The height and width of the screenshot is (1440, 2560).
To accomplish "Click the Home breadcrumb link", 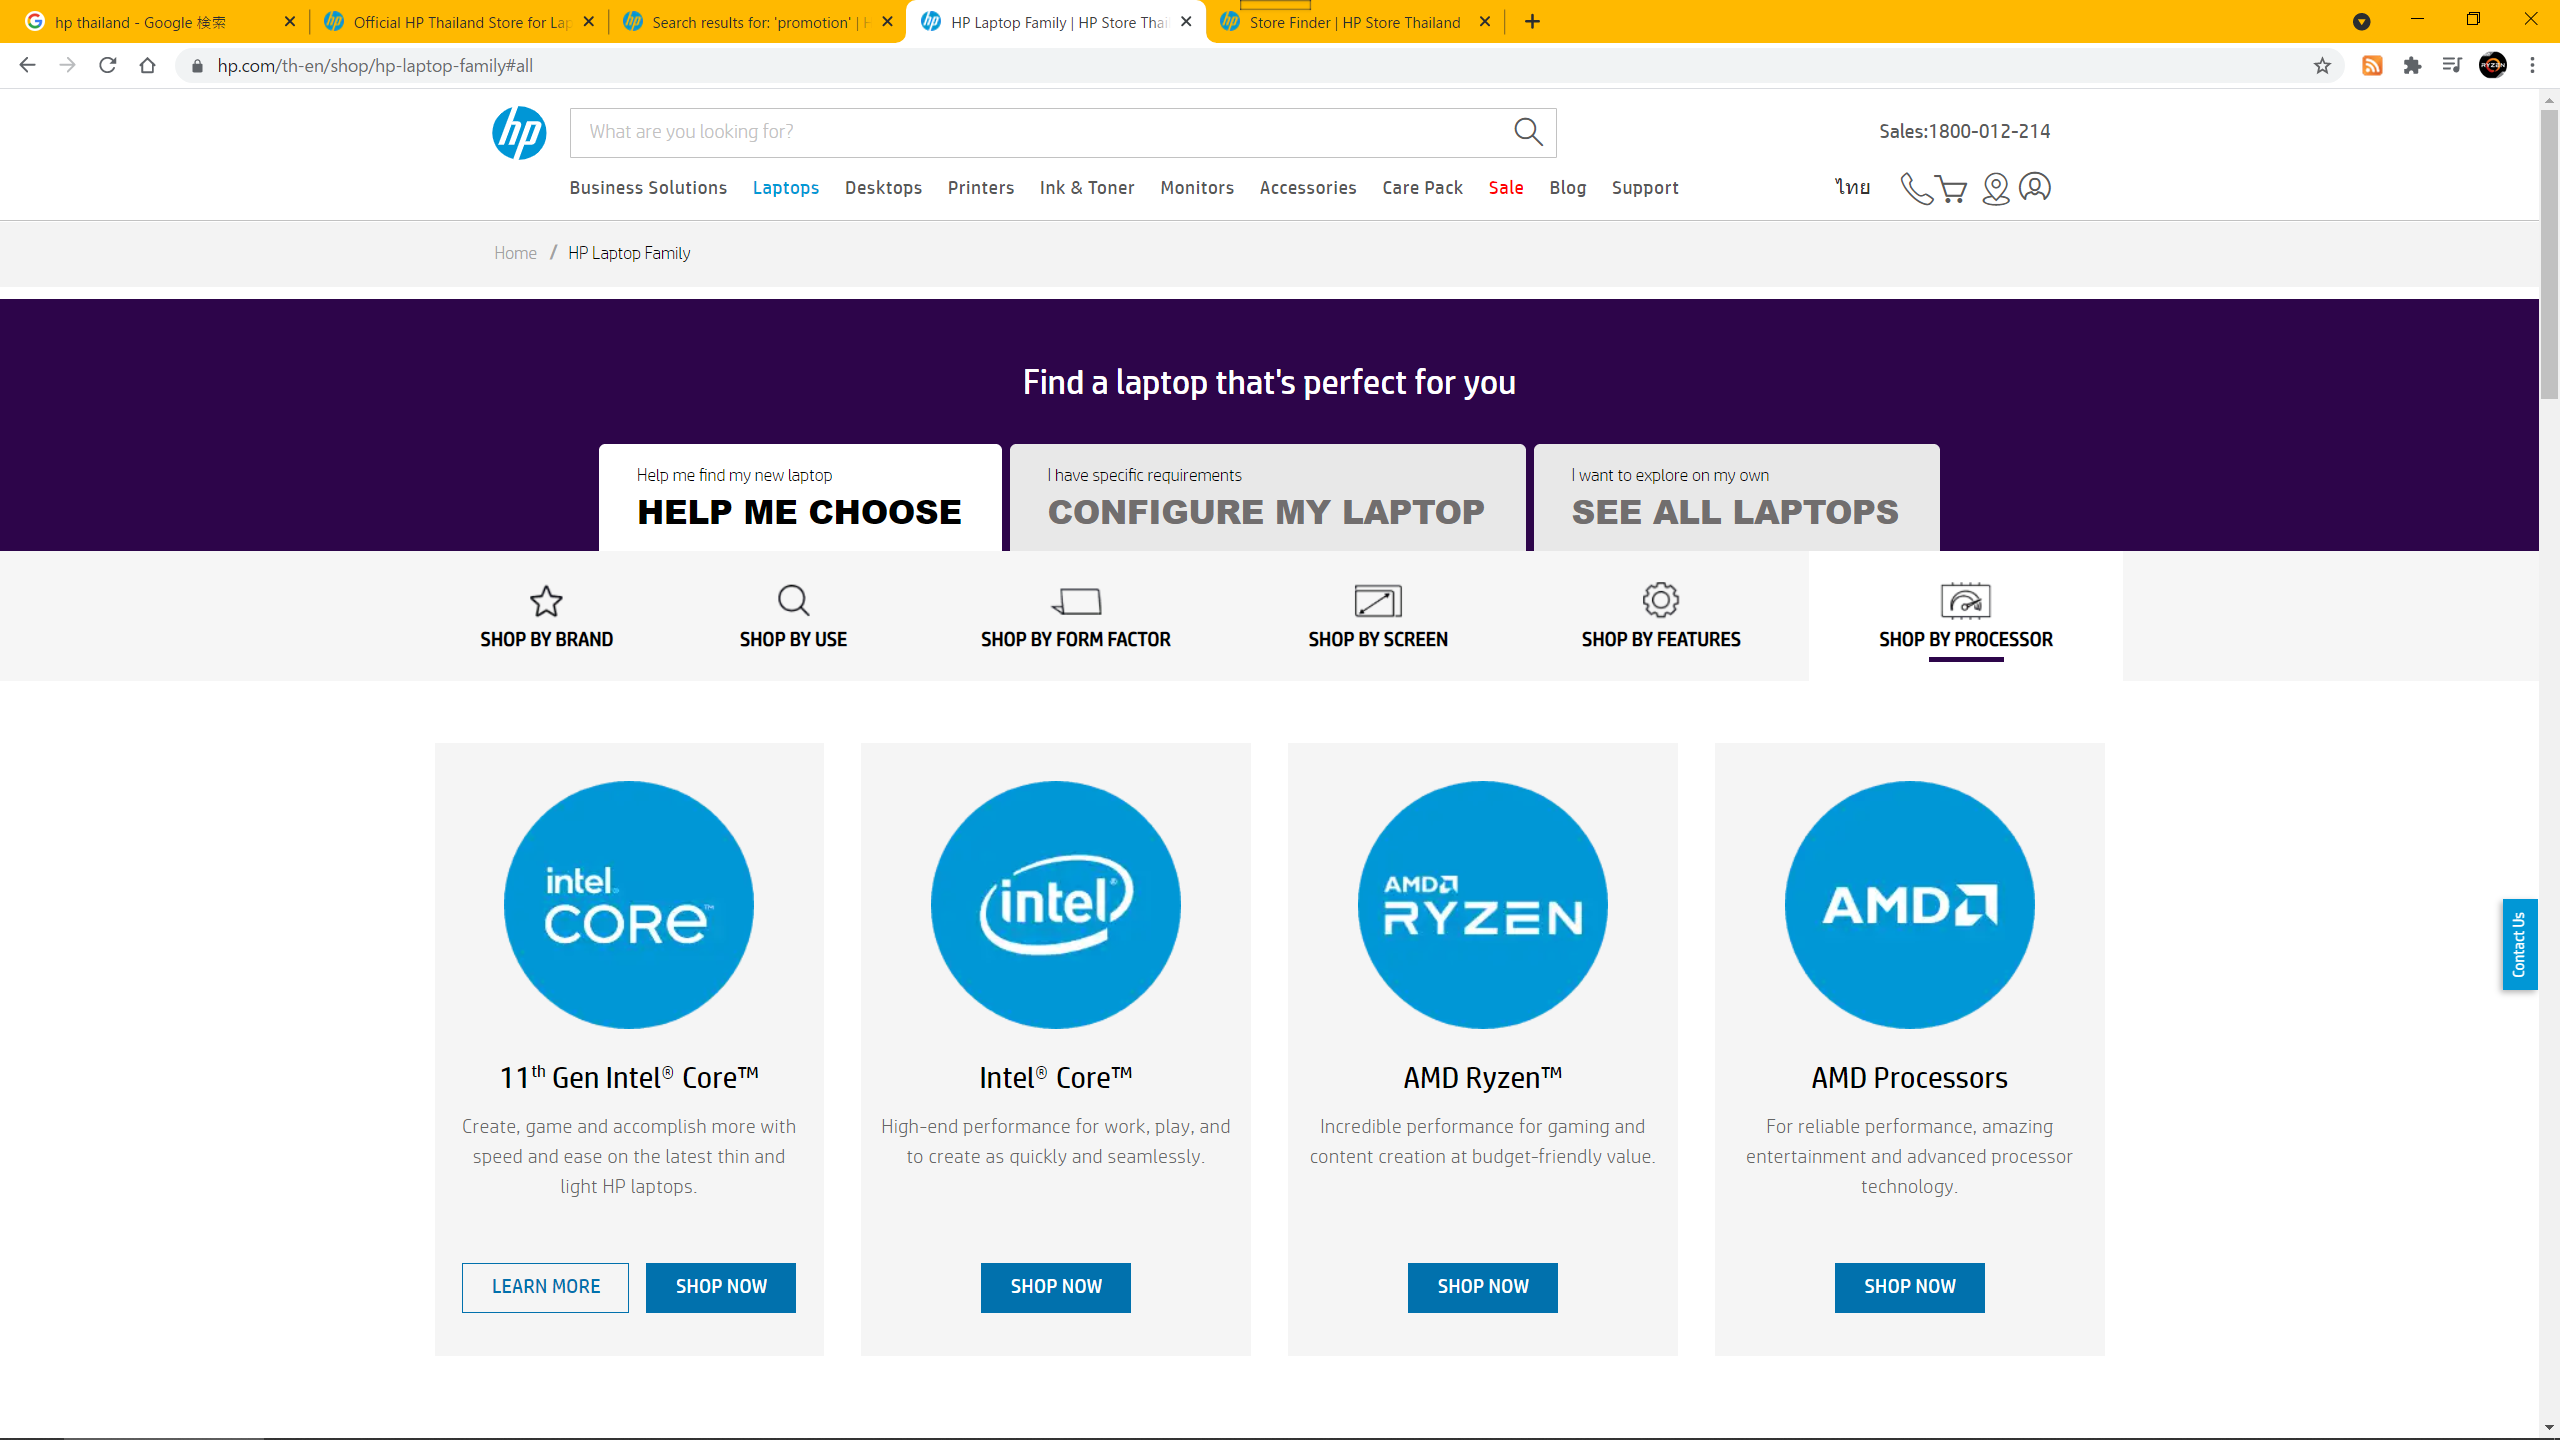I will 515,253.
